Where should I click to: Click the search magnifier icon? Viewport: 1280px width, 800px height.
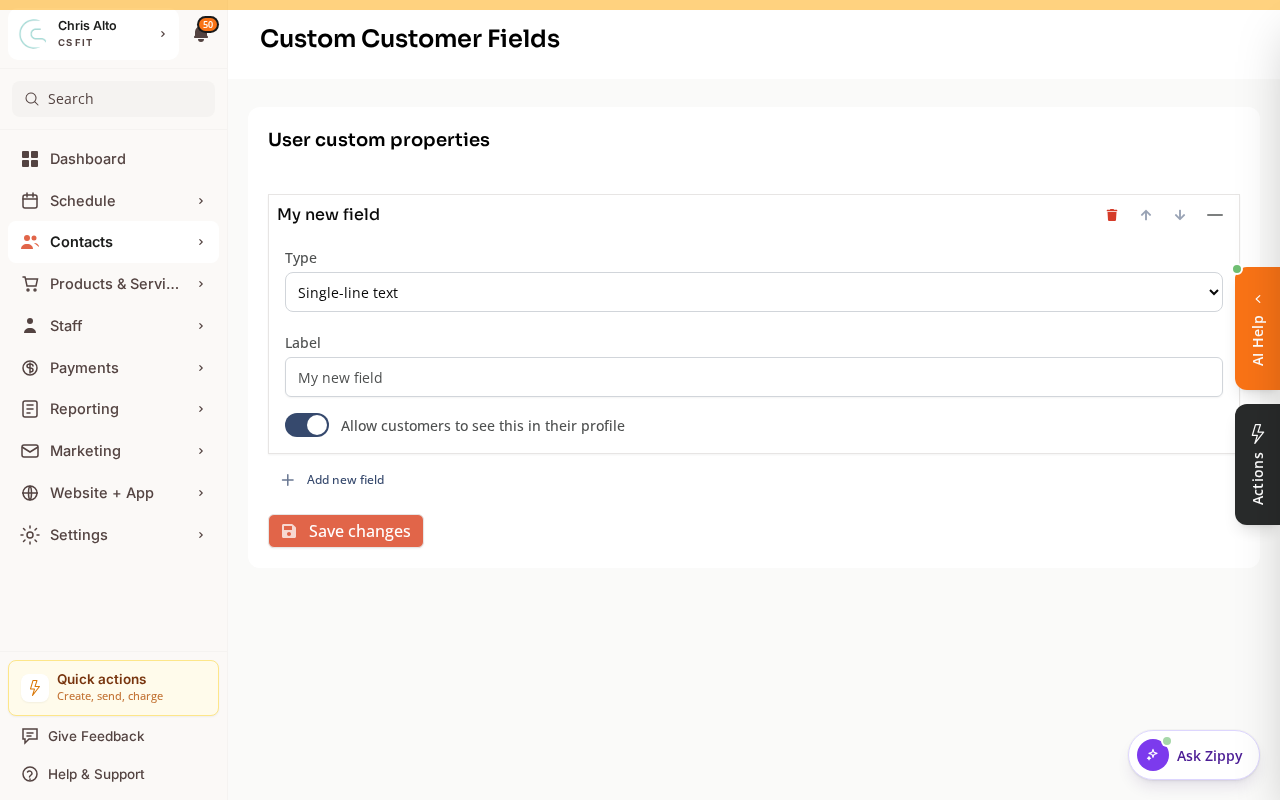coord(32,99)
